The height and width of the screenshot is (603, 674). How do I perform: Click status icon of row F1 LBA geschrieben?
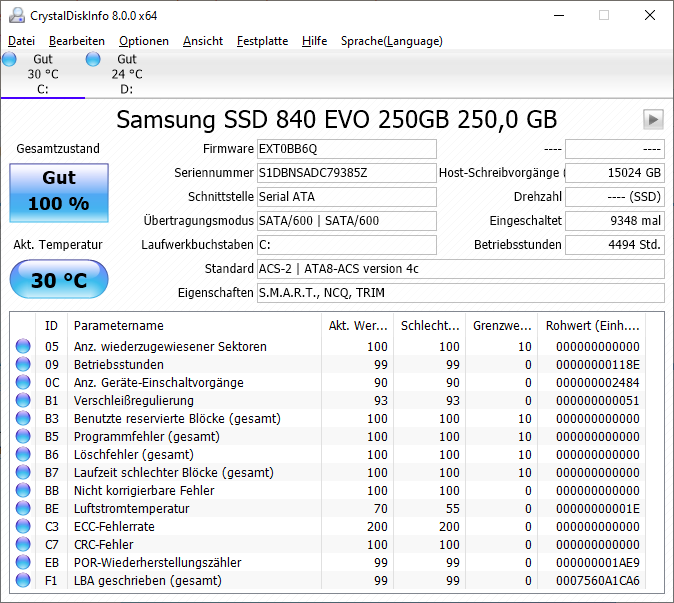pyautogui.click(x=23, y=581)
